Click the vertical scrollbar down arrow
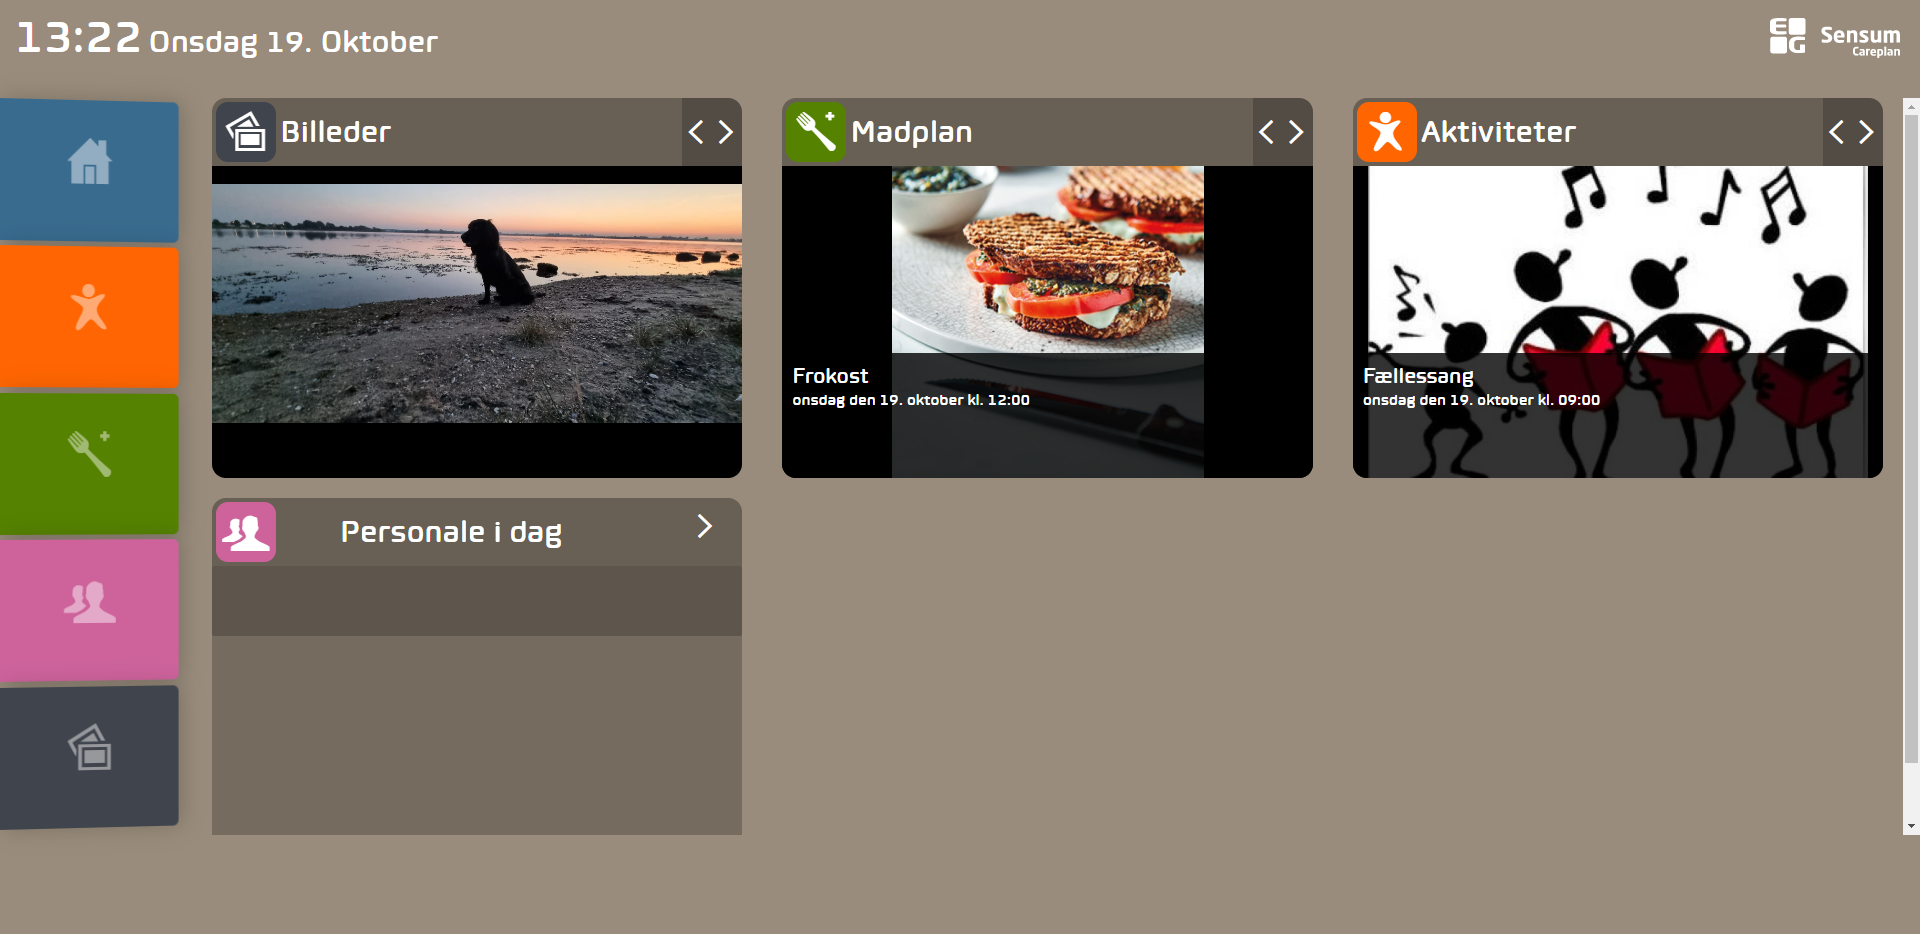 tap(1911, 826)
